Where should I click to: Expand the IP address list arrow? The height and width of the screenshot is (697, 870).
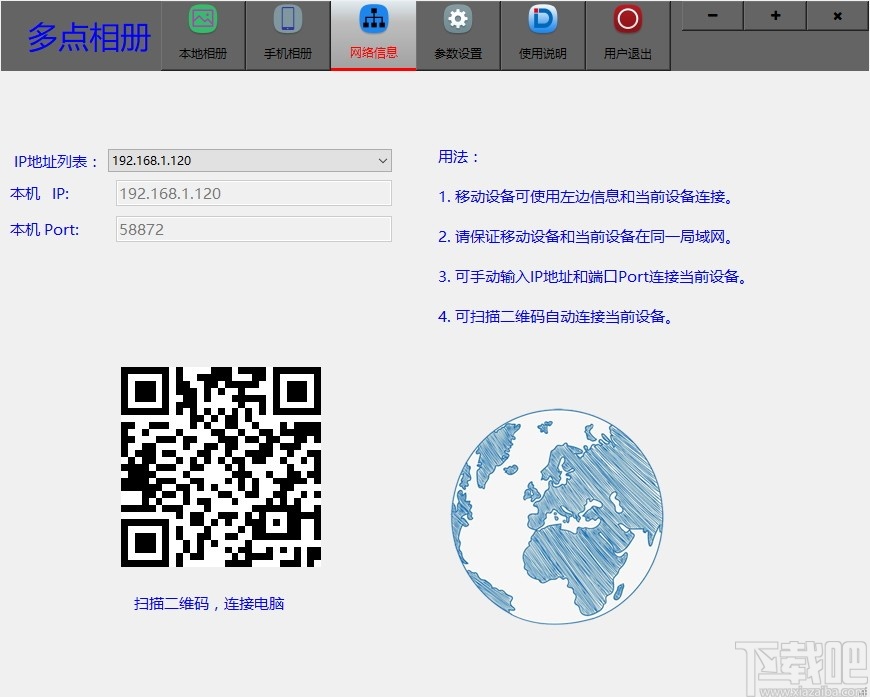pyautogui.click(x=383, y=160)
